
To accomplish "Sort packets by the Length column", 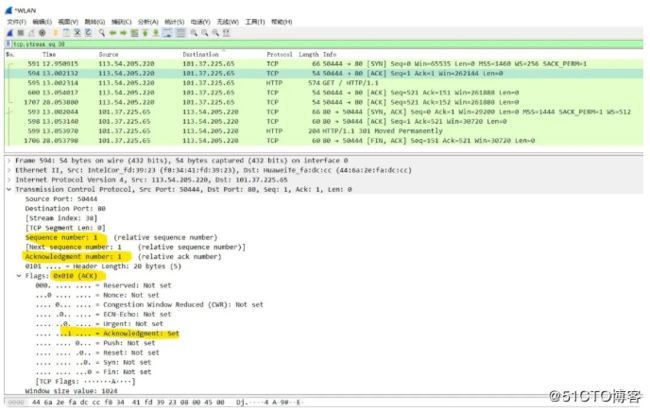I will point(309,54).
